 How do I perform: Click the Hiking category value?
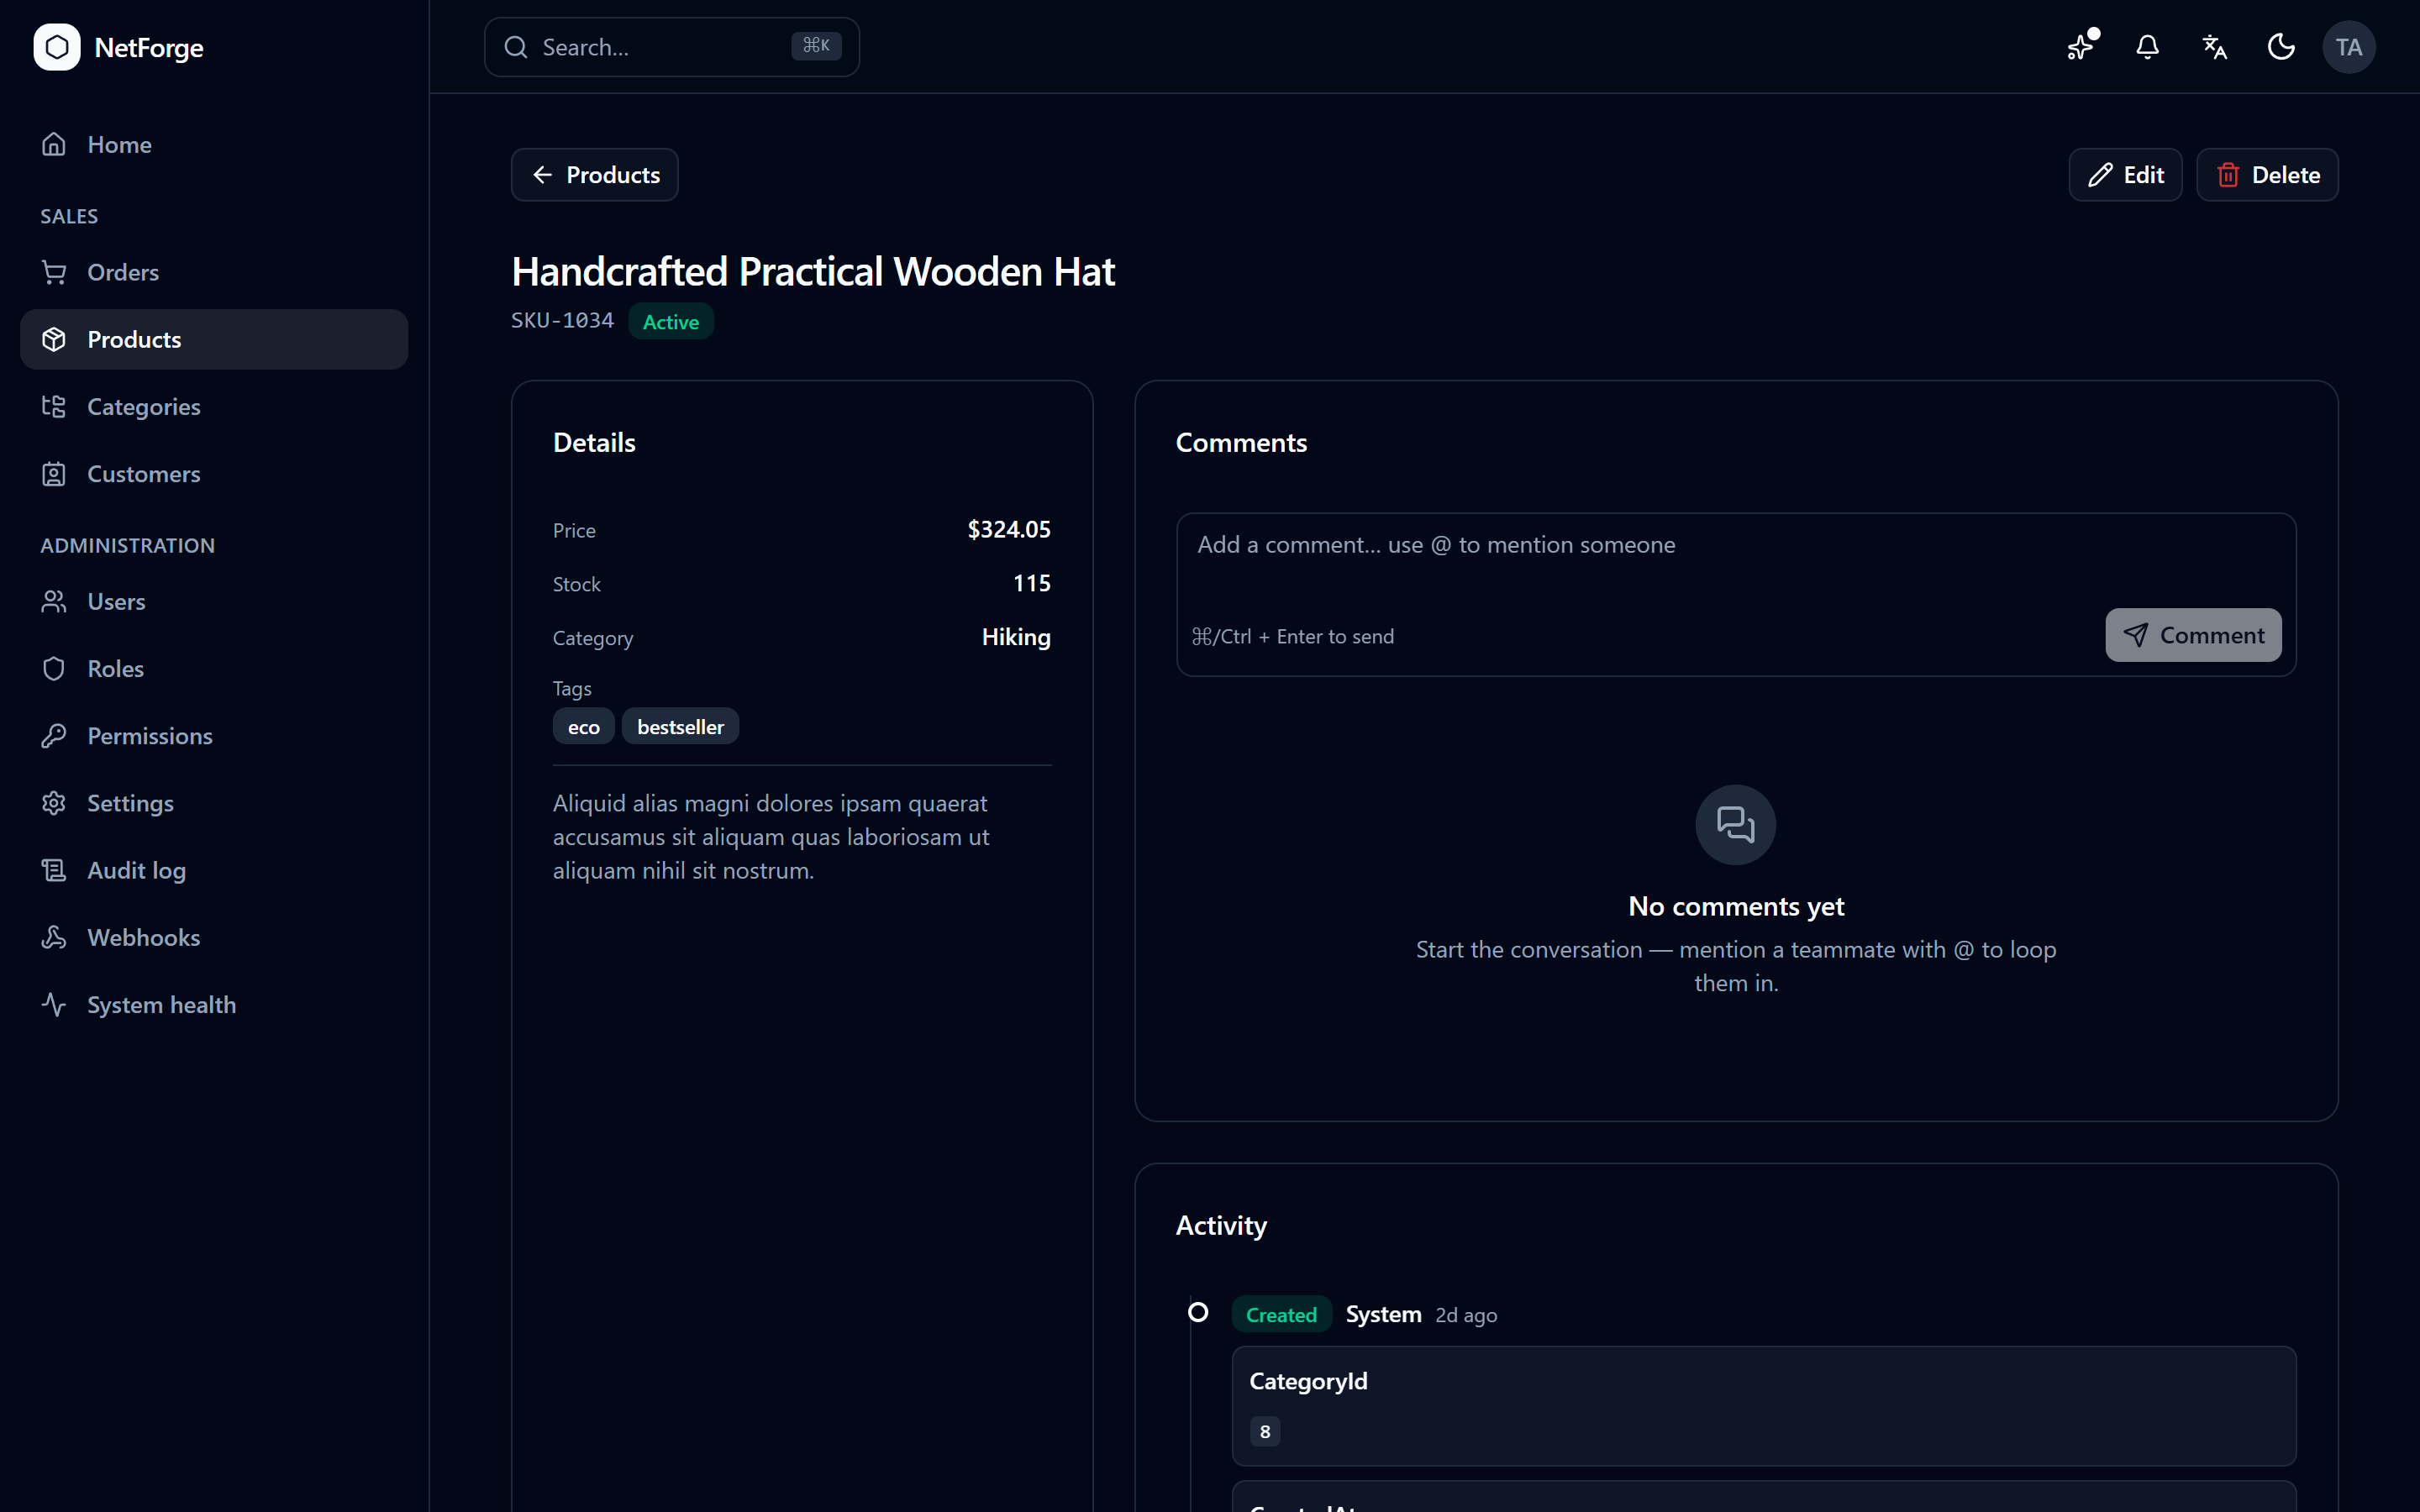(1016, 637)
